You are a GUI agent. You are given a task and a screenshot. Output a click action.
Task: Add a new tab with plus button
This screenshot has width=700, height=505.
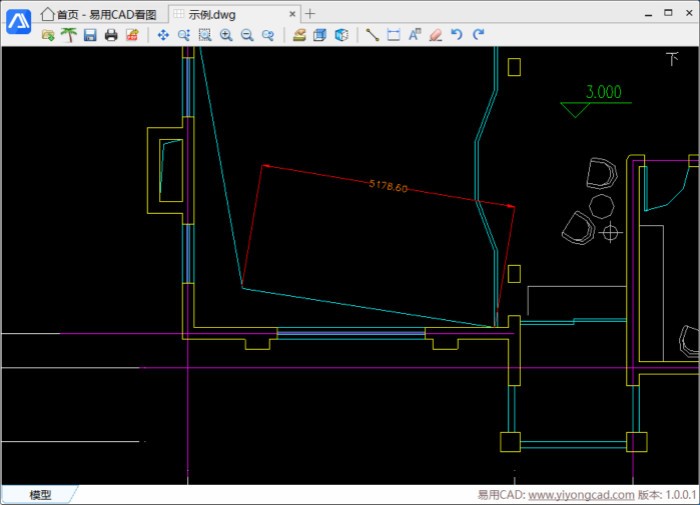[310, 14]
